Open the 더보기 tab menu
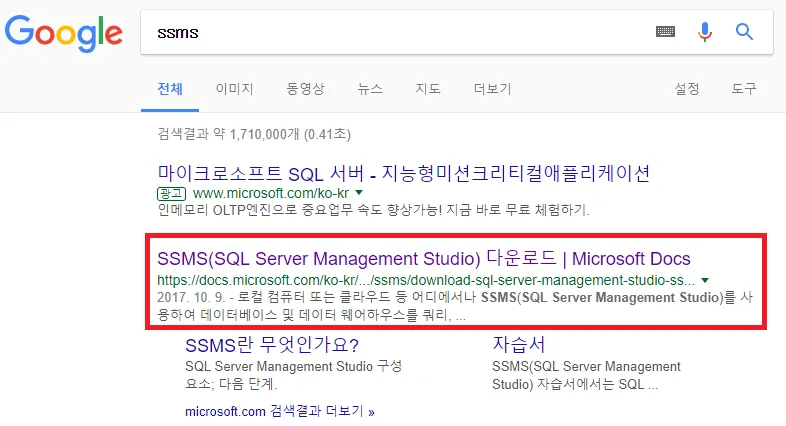786x426 pixels. [x=492, y=89]
